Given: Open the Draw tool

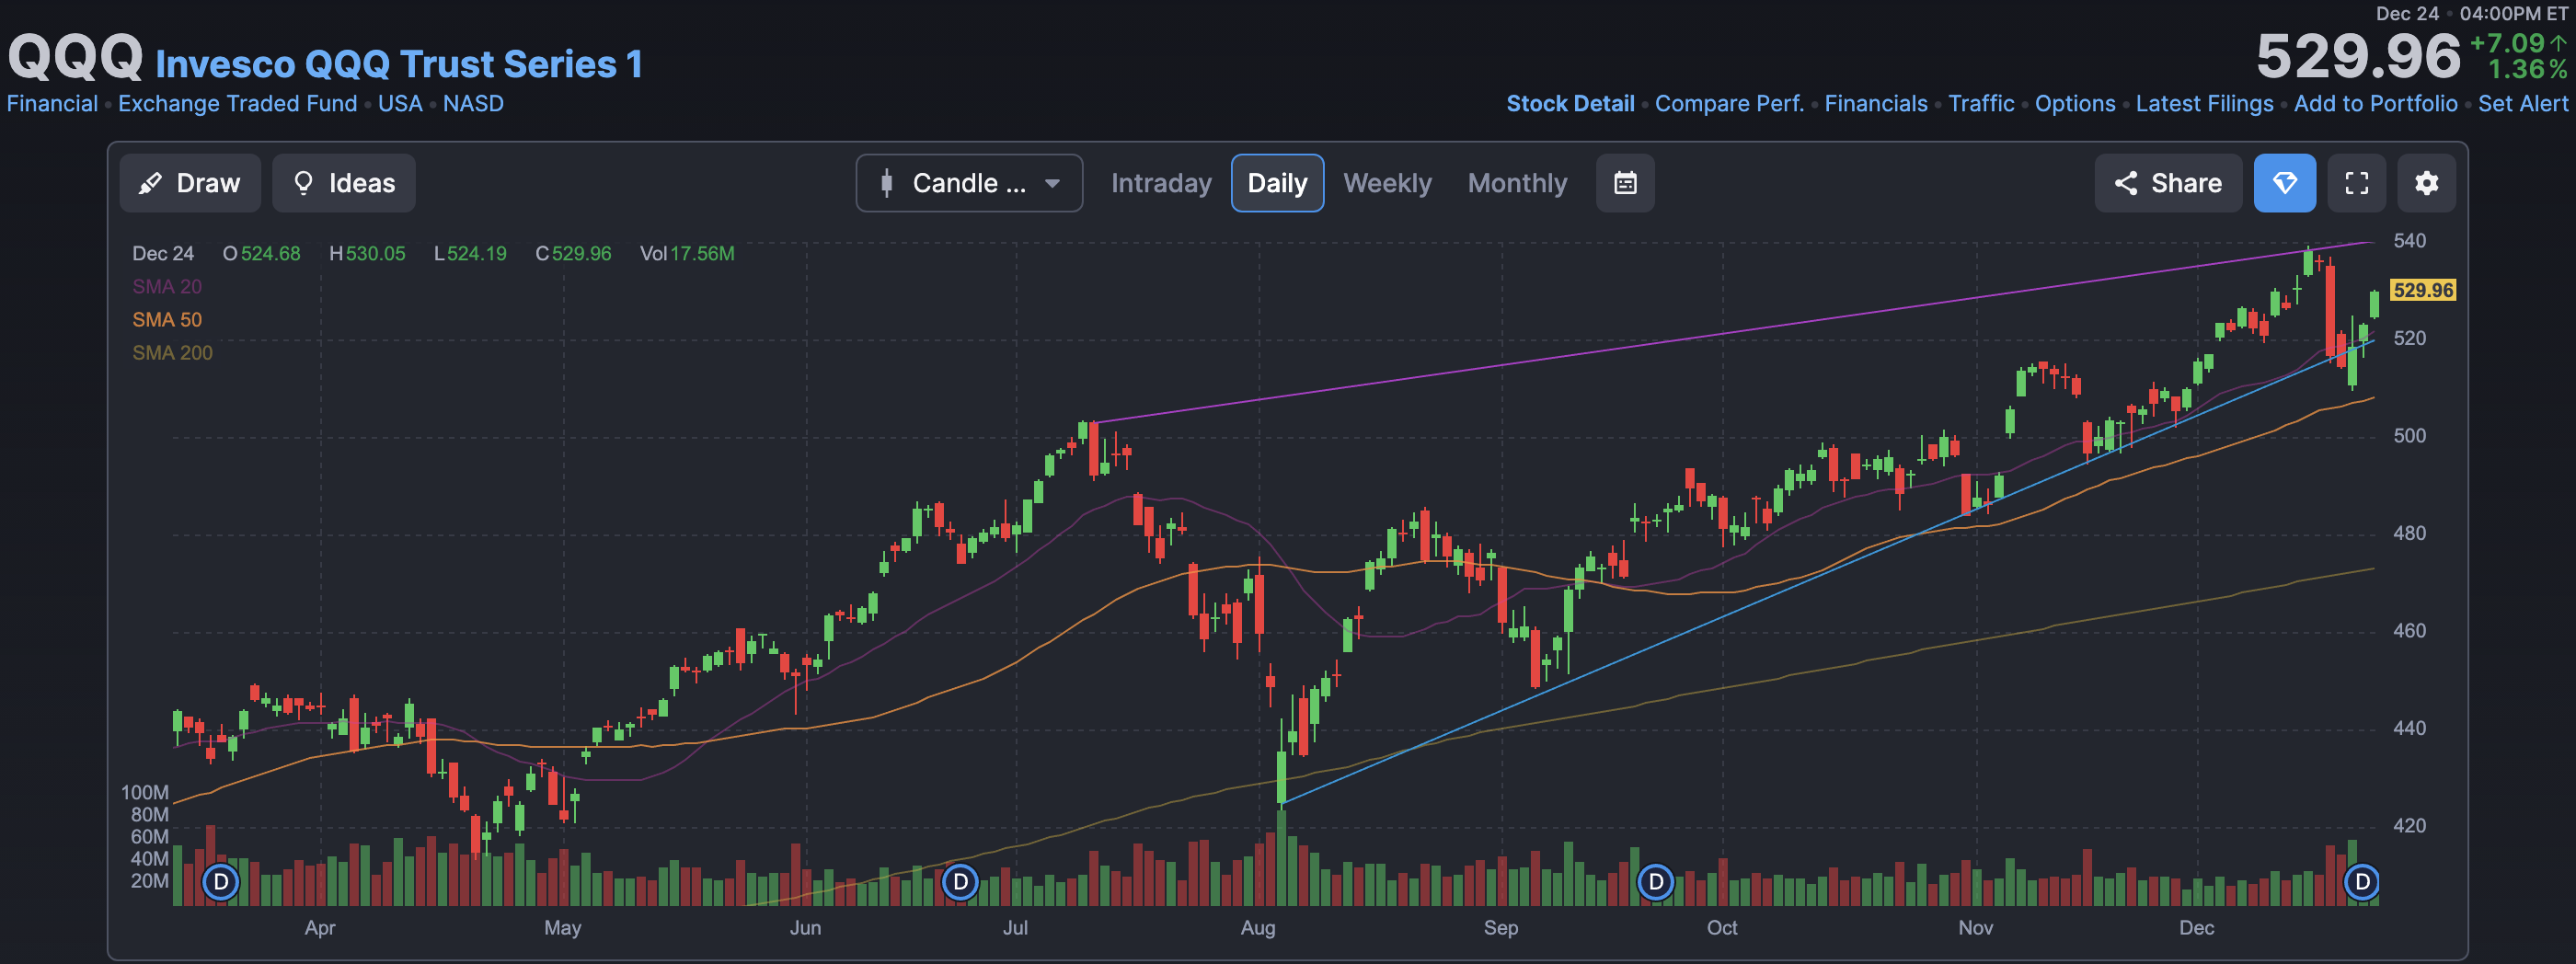Looking at the screenshot, I should click(190, 183).
